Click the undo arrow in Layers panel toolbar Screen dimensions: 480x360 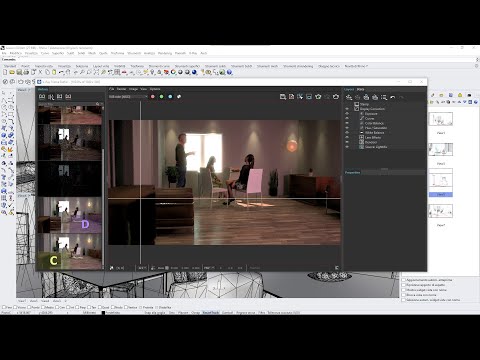coord(393,97)
